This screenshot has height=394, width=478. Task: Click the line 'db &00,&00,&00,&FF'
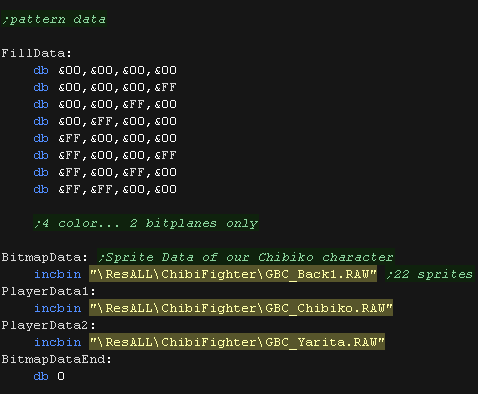(105, 87)
